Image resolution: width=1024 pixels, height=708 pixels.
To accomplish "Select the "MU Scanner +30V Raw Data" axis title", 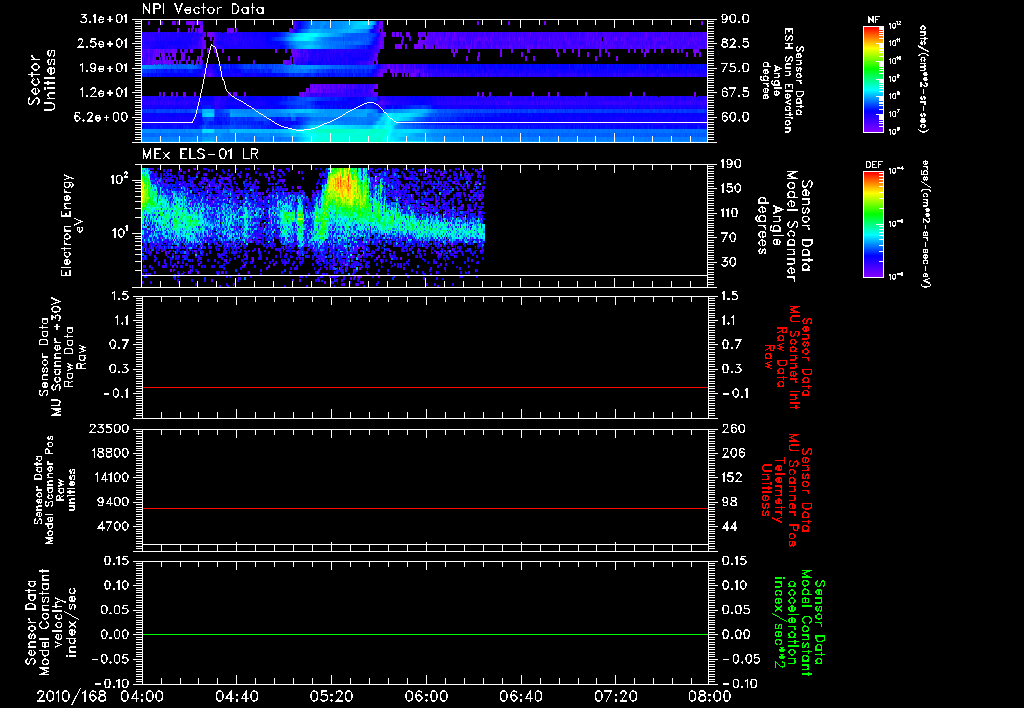I will pyautogui.click(x=61, y=356).
